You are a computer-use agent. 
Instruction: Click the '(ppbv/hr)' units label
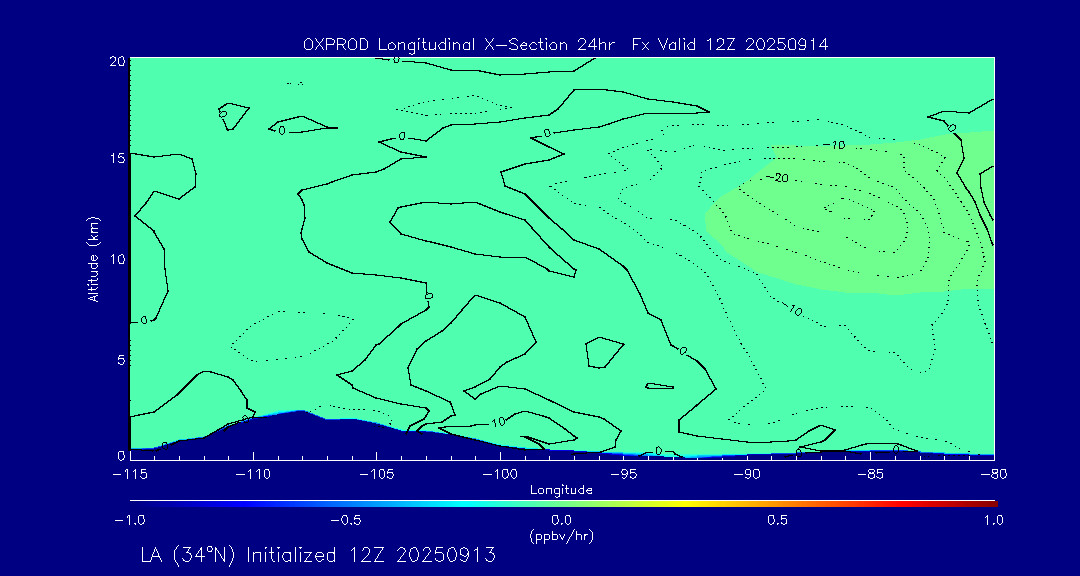tap(561, 535)
